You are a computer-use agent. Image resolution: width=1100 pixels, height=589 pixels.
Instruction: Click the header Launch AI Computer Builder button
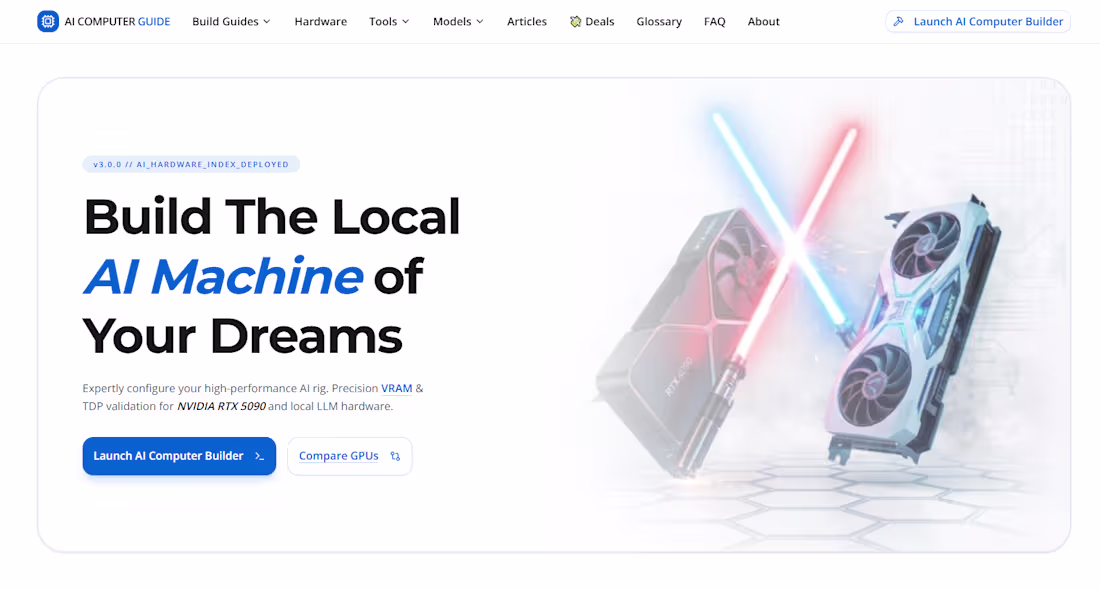[978, 22]
